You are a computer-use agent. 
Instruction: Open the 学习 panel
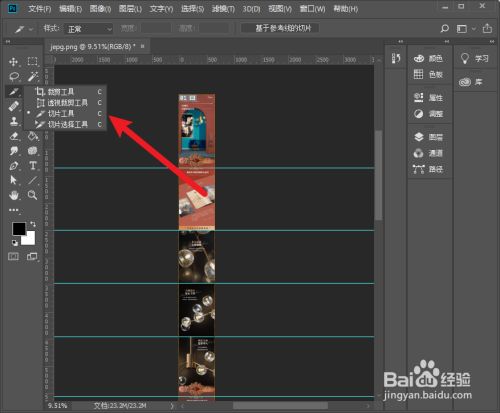[474, 59]
